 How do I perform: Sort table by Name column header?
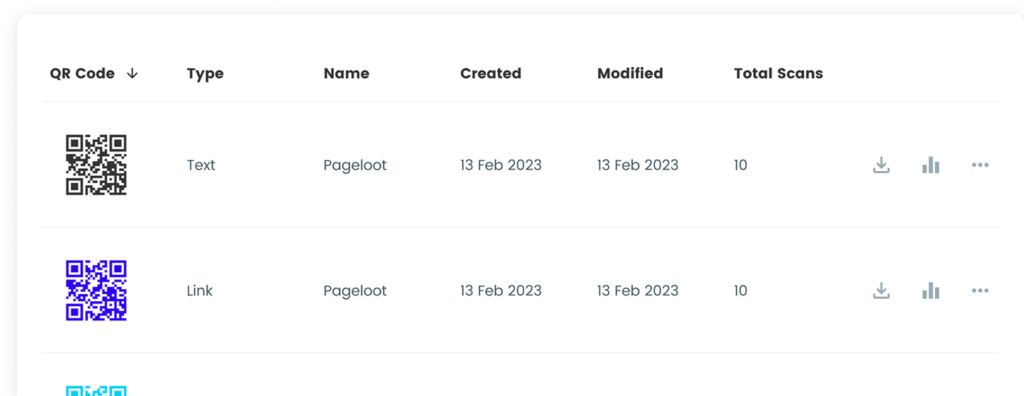[x=346, y=74]
